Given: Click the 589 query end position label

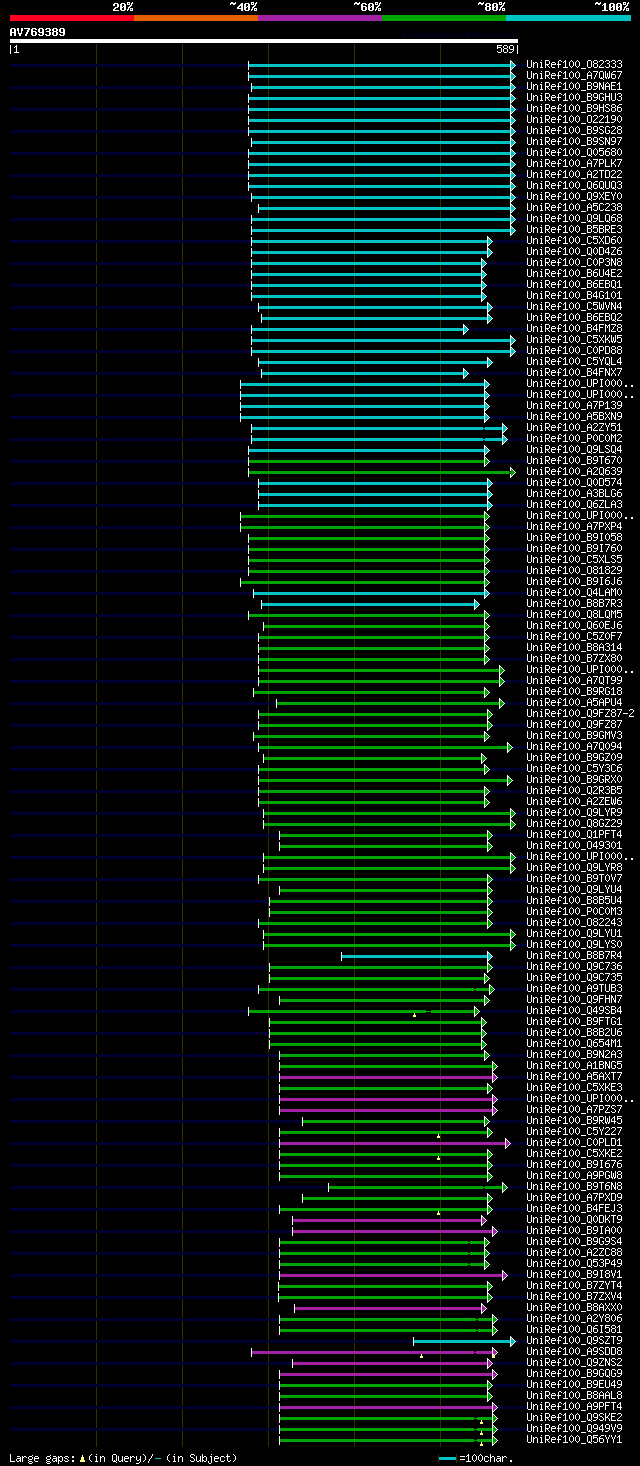Looking at the screenshot, I should point(505,49).
